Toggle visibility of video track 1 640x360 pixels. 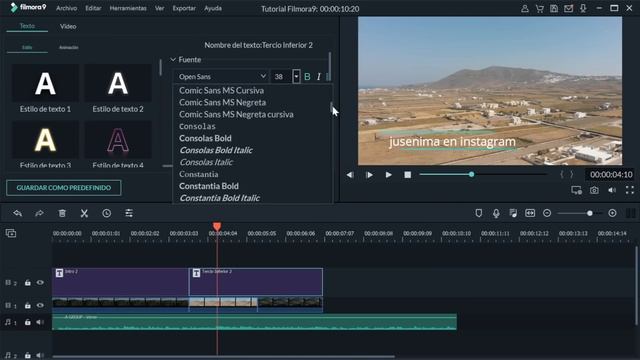pyautogui.click(x=40, y=305)
